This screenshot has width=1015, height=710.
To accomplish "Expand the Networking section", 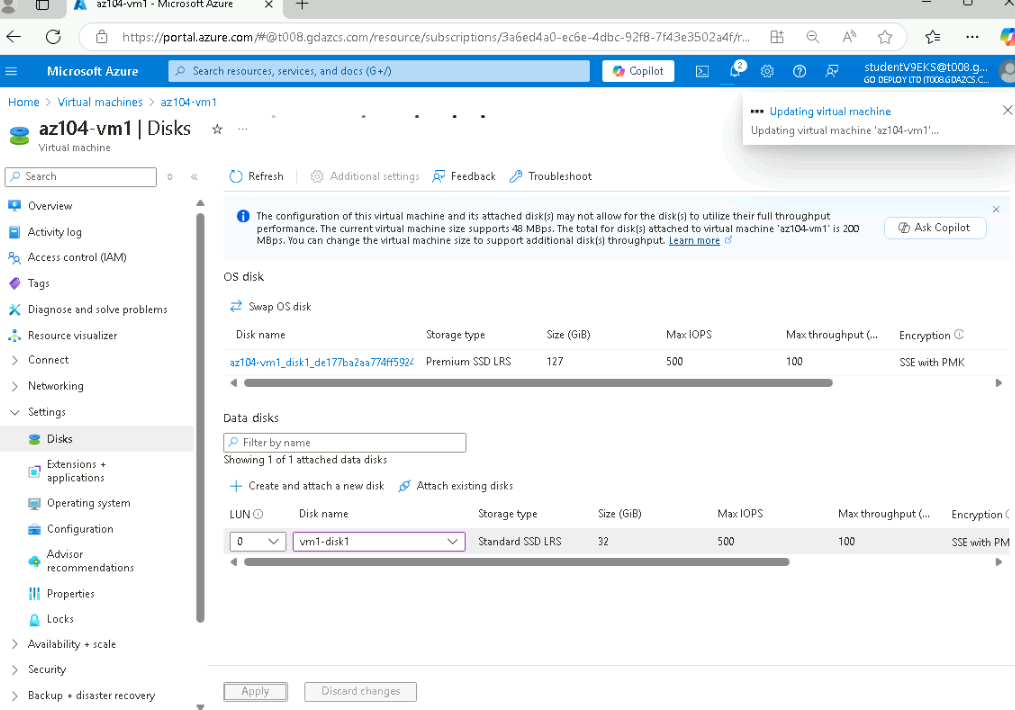I will pos(56,386).
